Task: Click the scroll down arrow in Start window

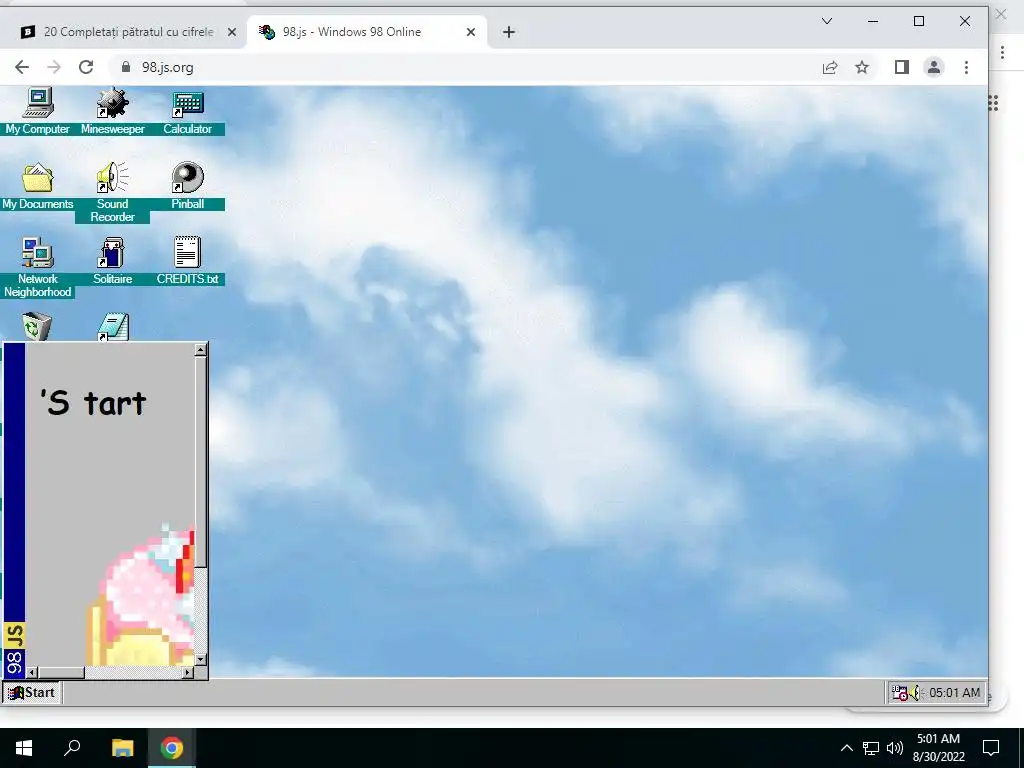Action: point(200,659)
